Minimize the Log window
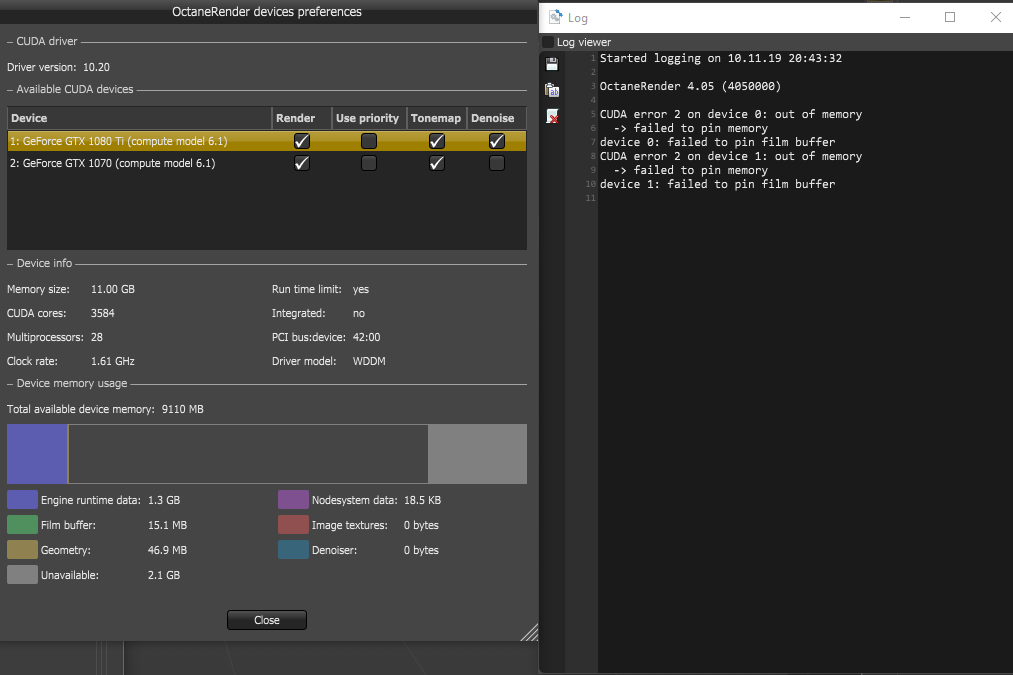The image size is (1013, 675). coord(905,17)
